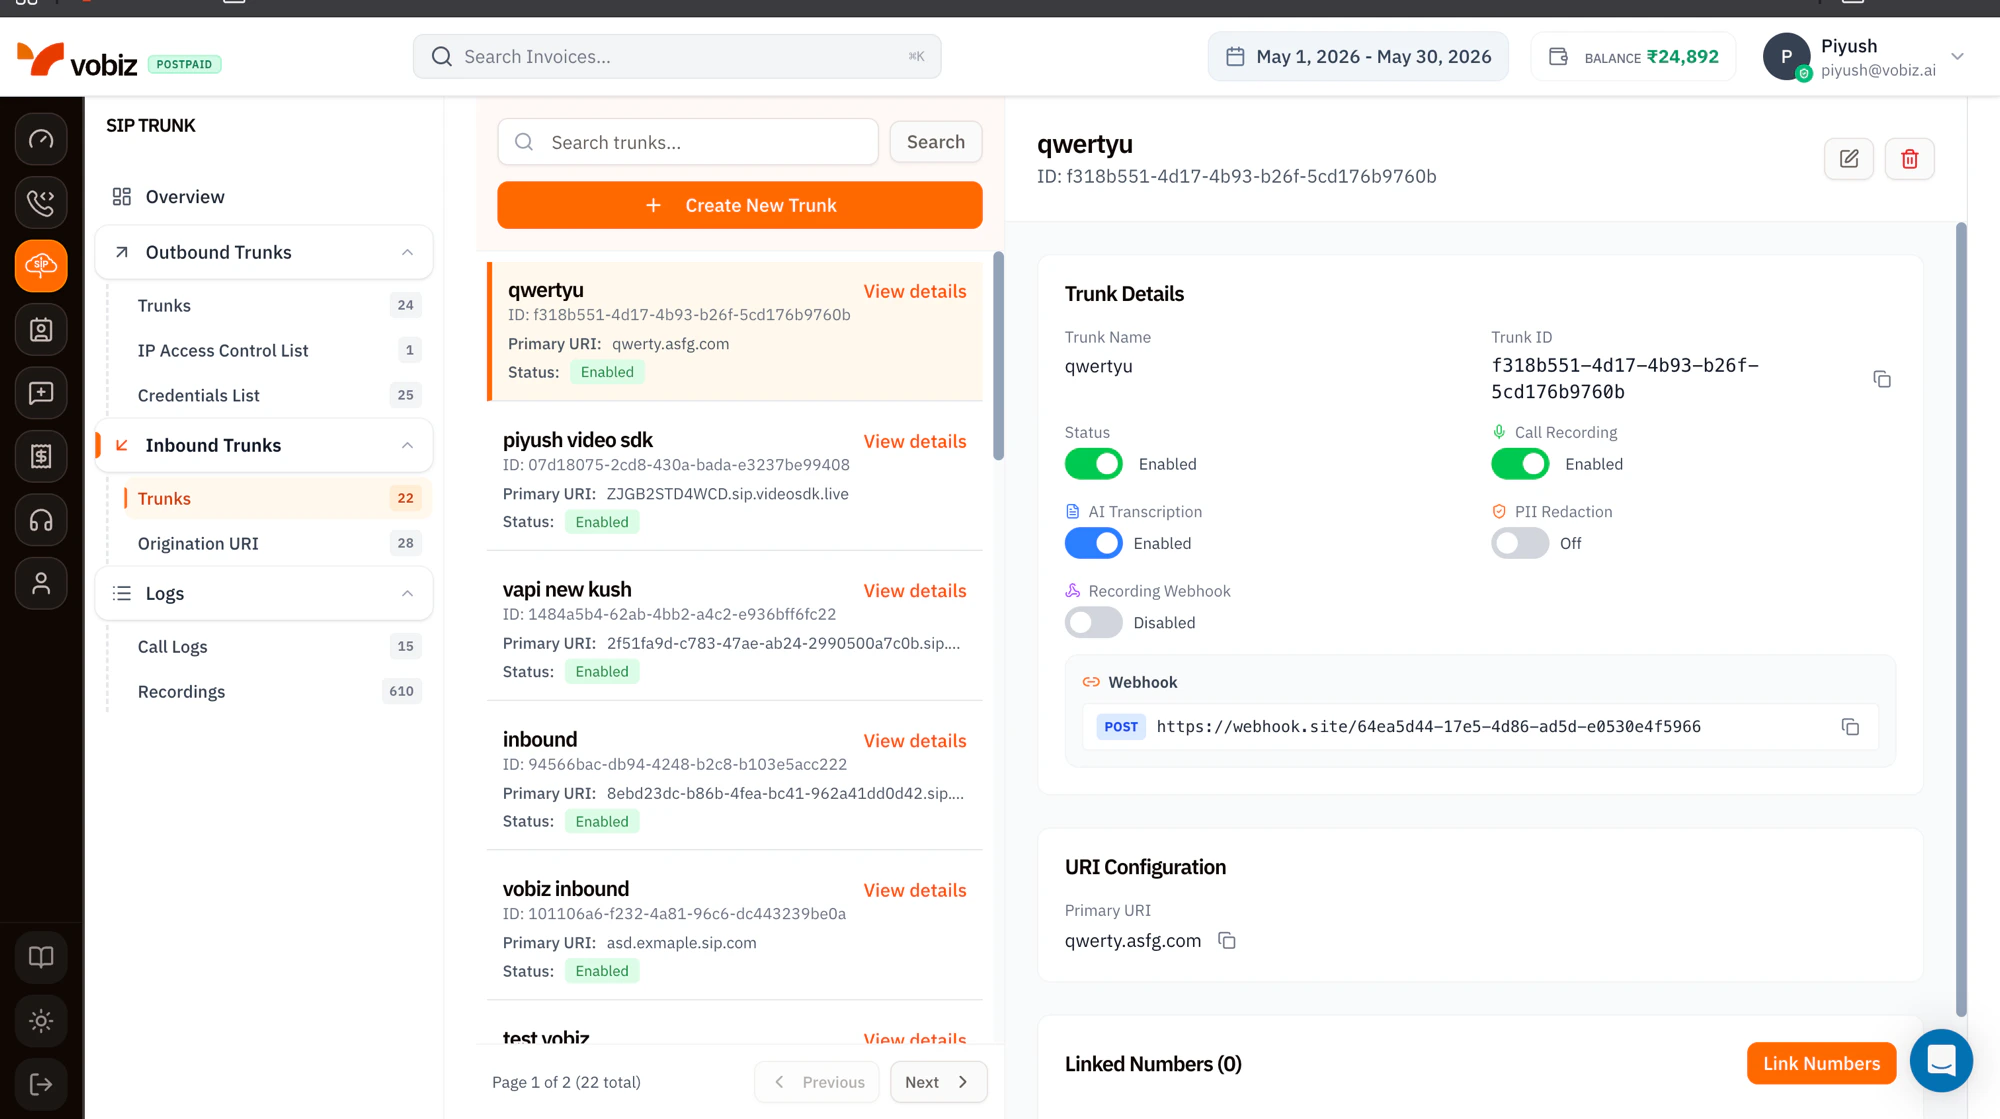
Task: Open the dashboard speedometer icon in sidebar
Action: pos(41,140)
